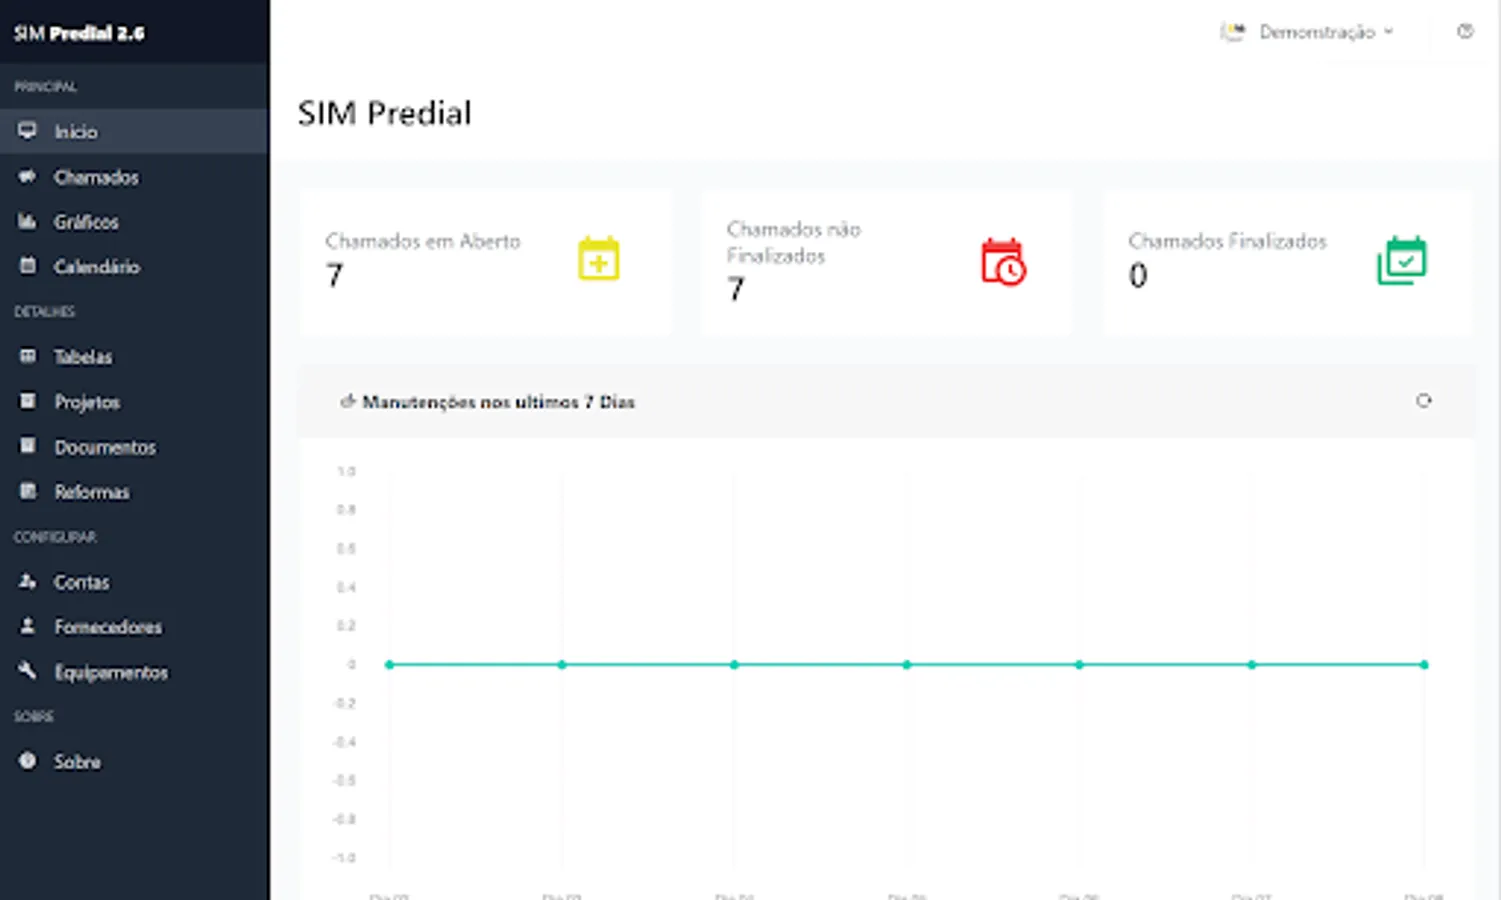Click the Equipamentos wrench icon
The image size is (1501, 900).
click(x=27, y=671)
